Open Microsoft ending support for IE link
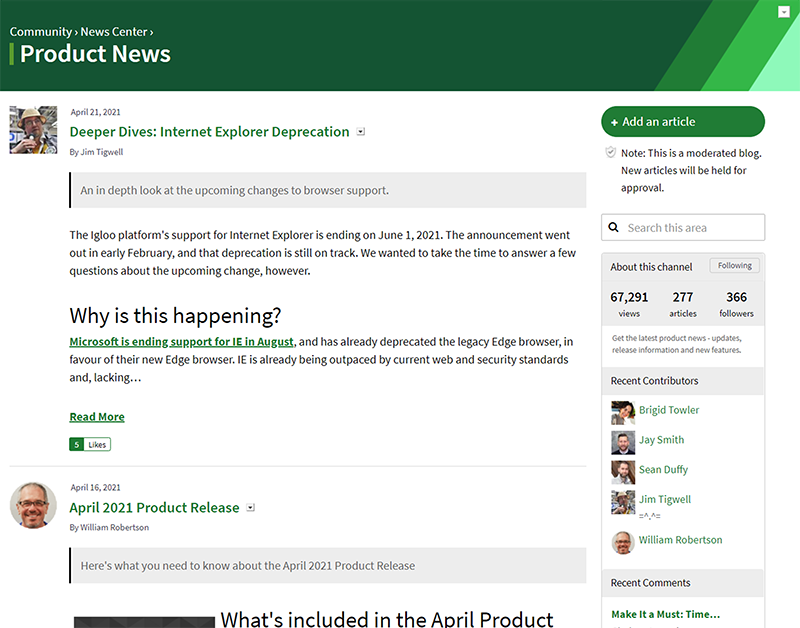Screen dimensions: 800x628 tap(181, 342)
